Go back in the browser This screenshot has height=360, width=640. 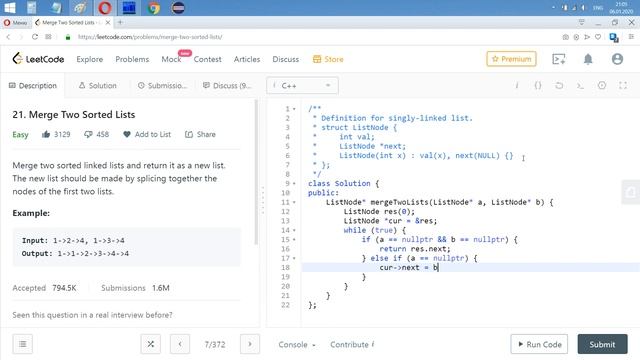[x=8, y=37]
